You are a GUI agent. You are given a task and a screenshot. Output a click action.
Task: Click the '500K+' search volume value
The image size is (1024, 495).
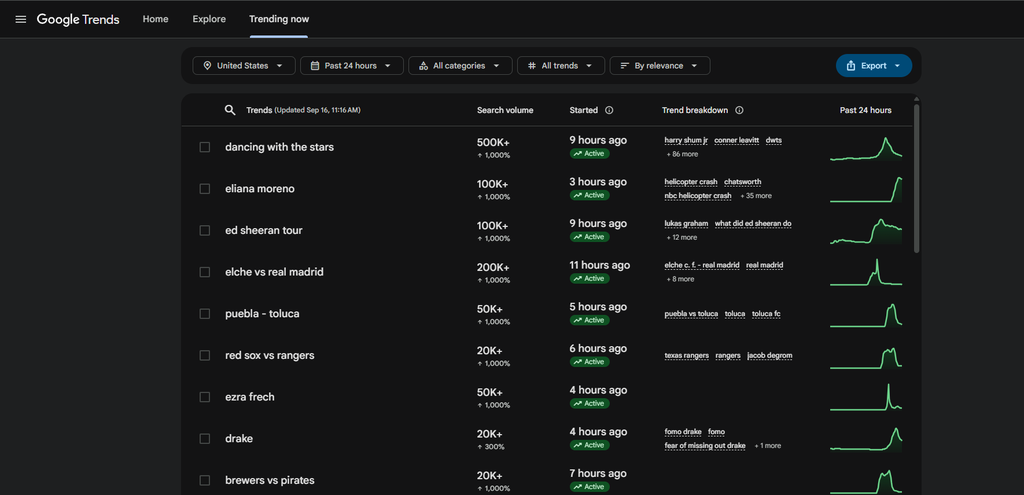click(493, 142)
